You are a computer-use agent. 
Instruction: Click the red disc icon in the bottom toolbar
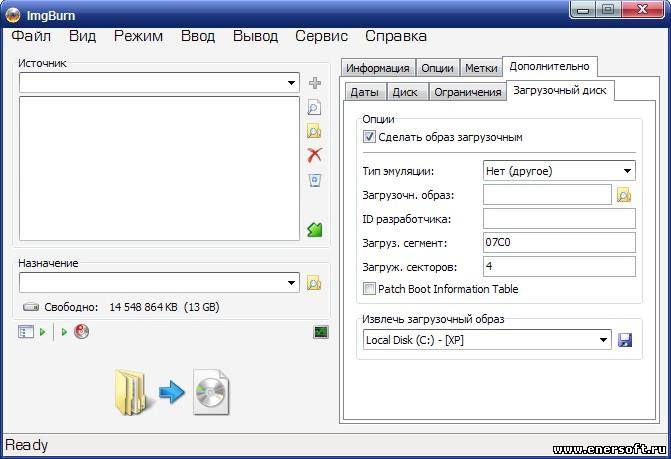(81, 332)
